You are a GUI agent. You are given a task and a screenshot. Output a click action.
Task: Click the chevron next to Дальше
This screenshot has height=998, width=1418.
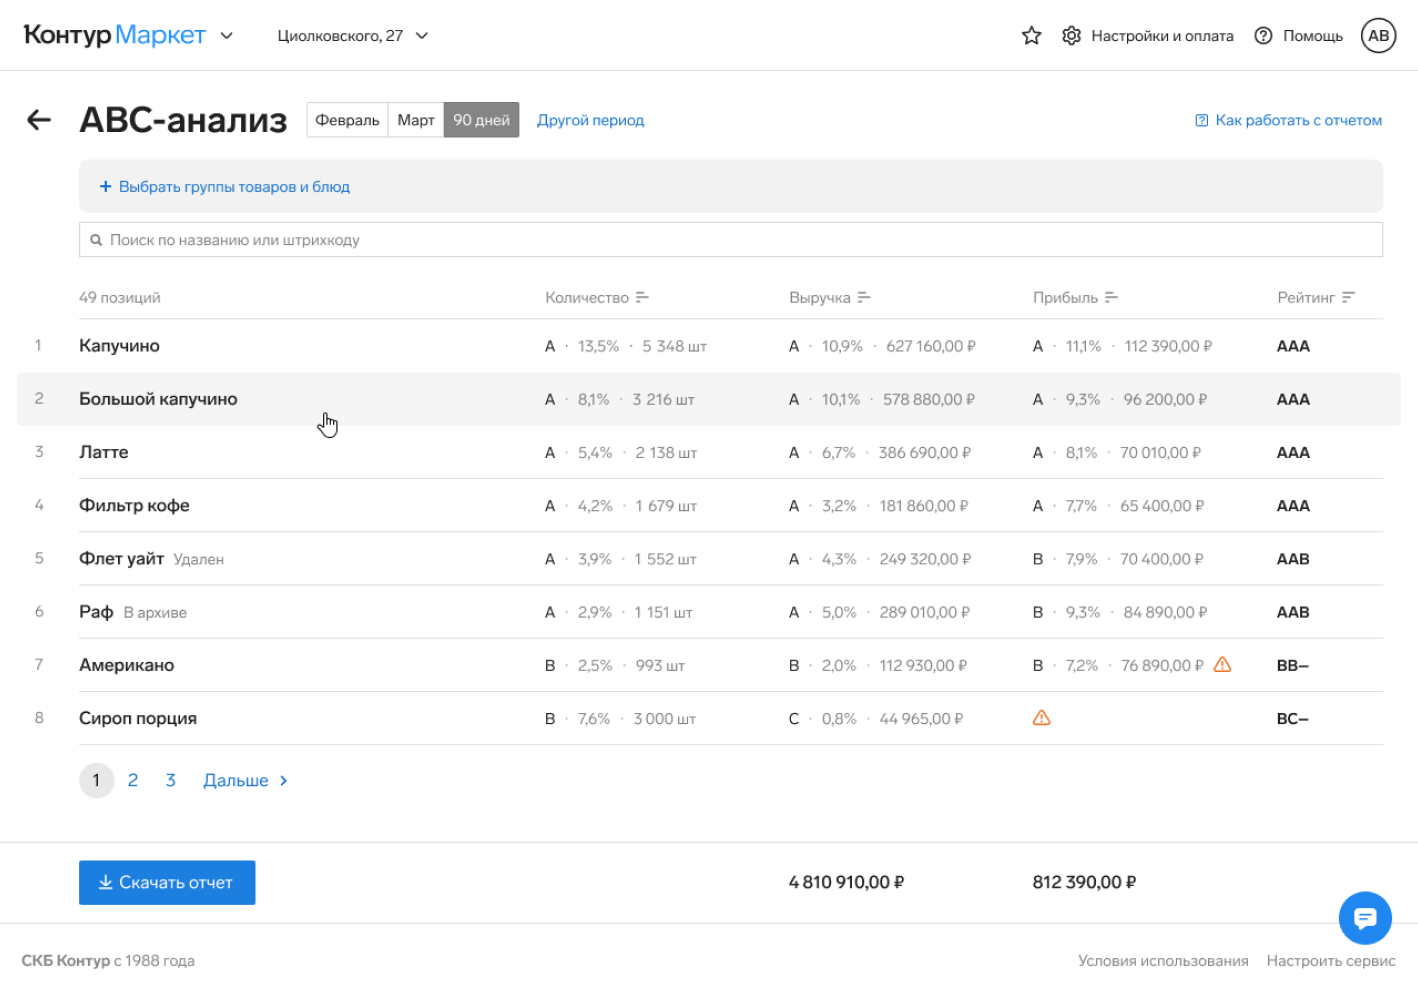(284, 781)
